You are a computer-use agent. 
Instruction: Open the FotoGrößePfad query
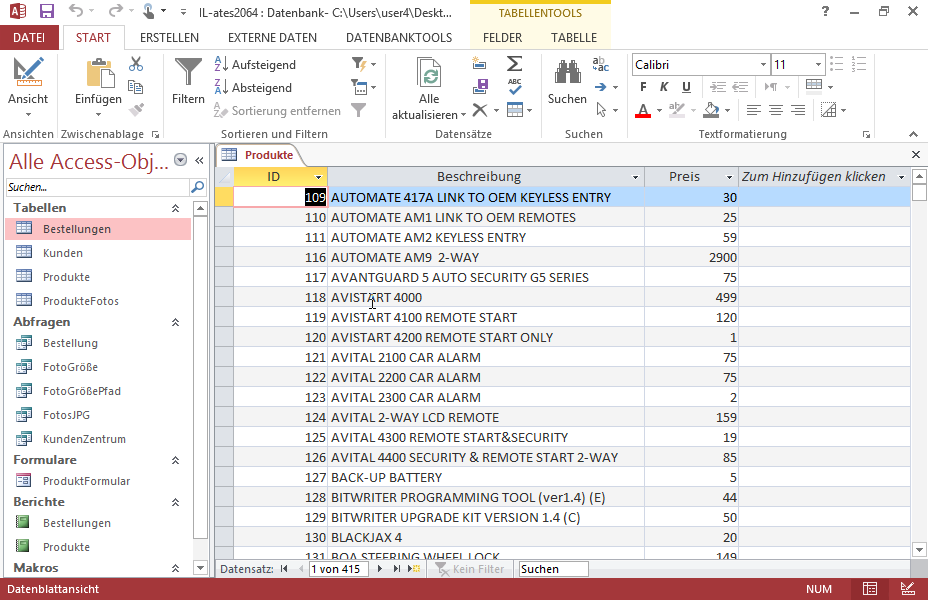point(98,391)
